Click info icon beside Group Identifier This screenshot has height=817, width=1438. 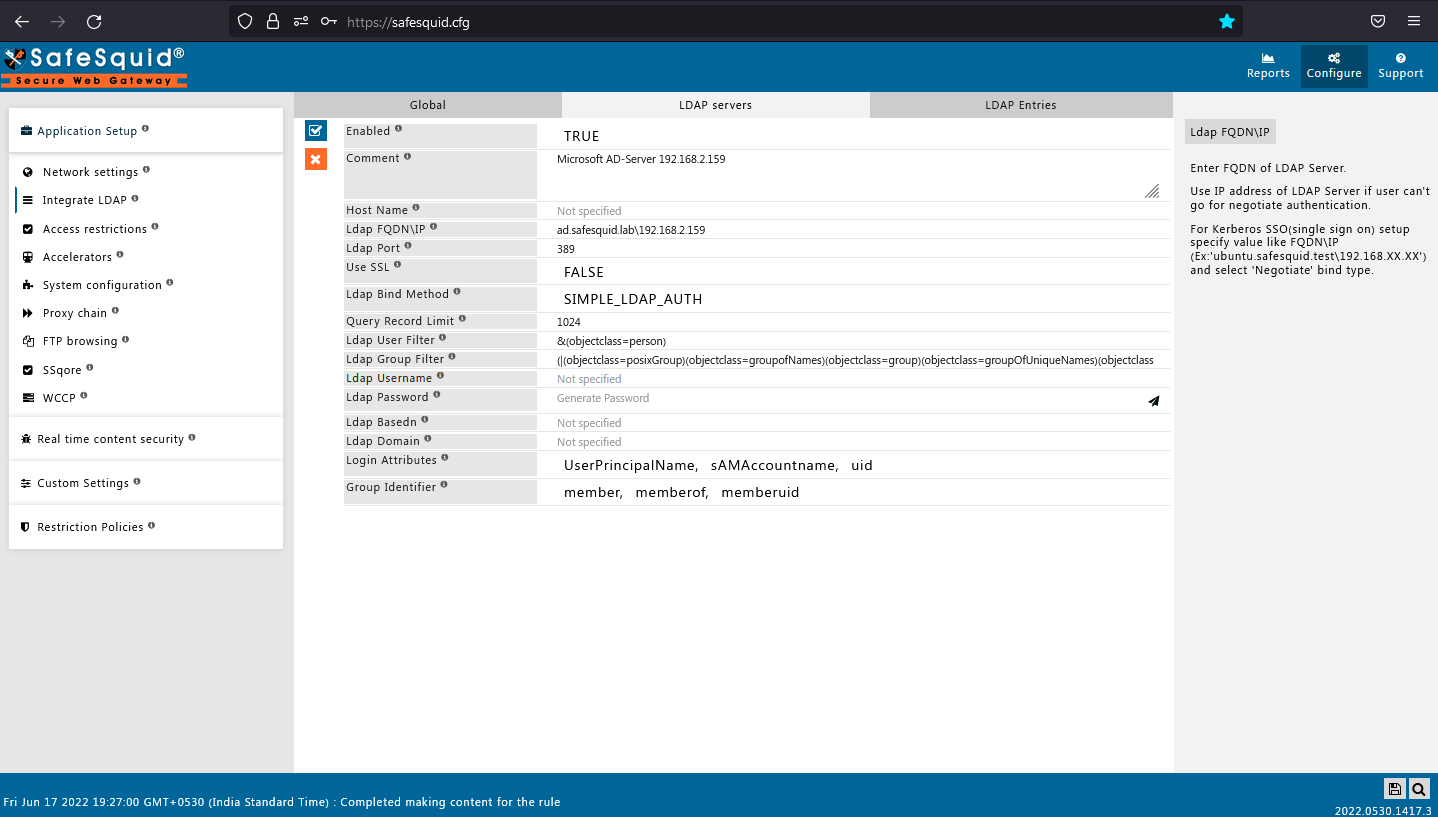[x=444, y=485]
